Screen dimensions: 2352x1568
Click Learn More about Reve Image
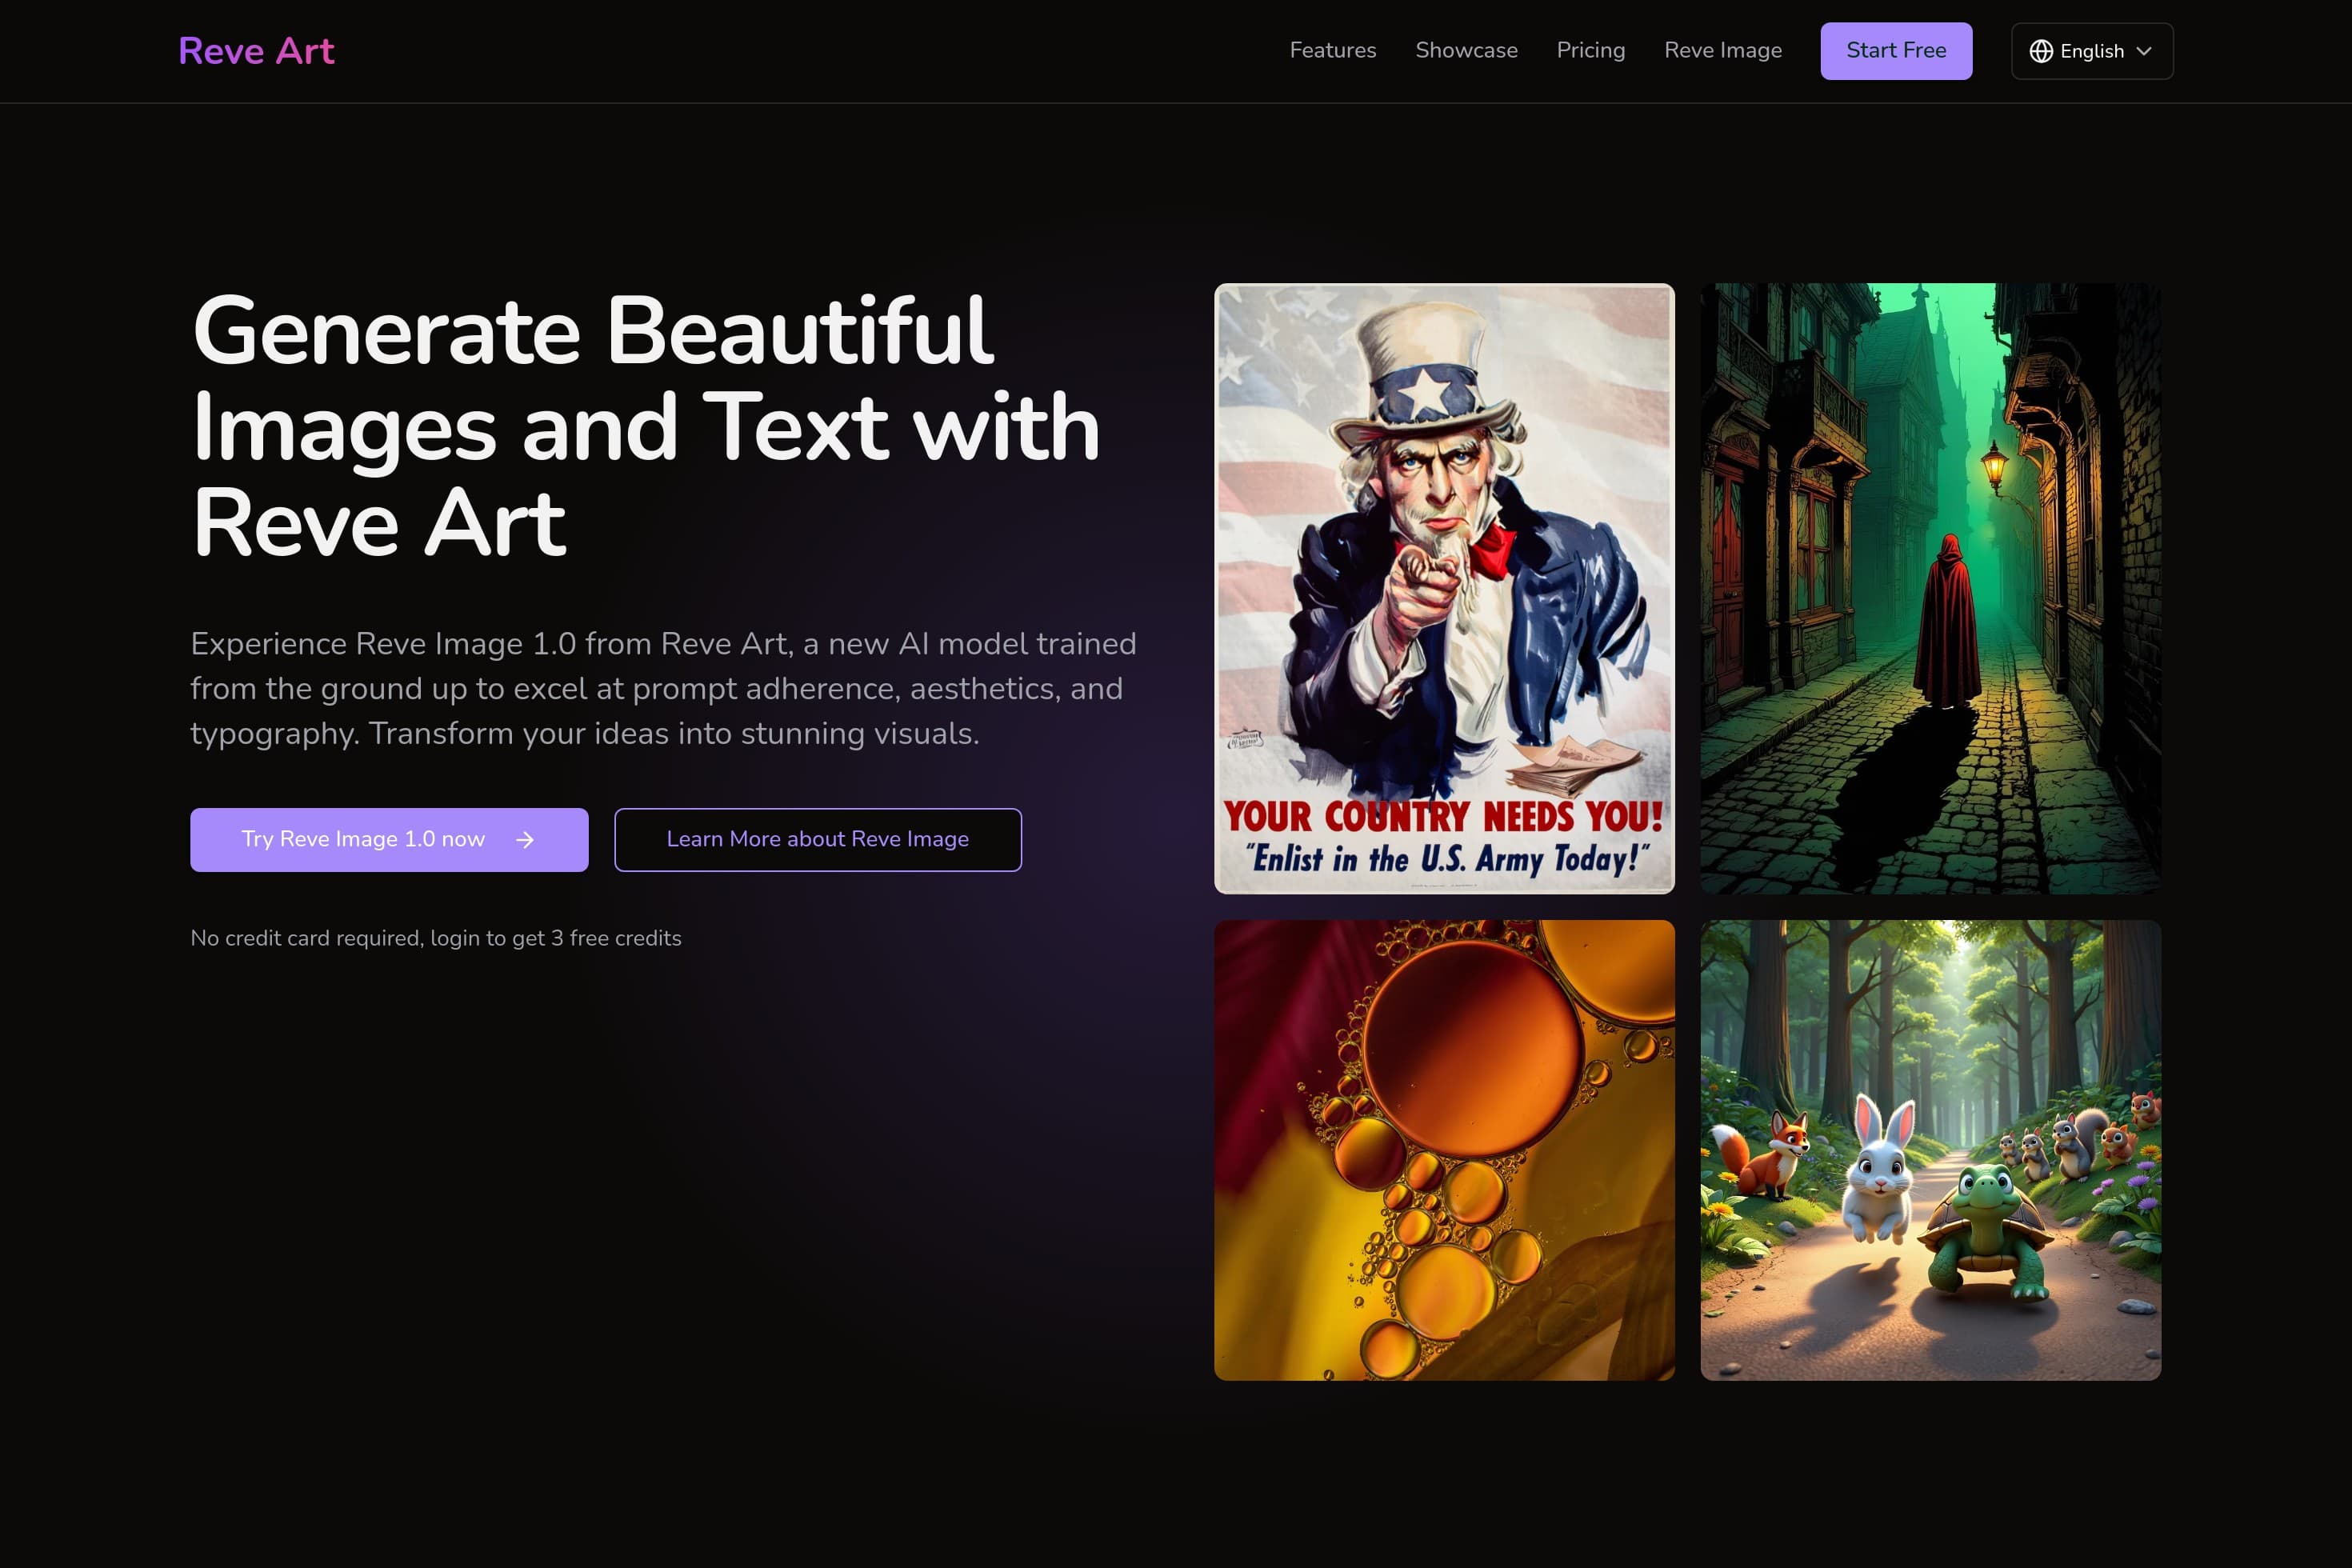pyautogui.click(x=817, y=840)
